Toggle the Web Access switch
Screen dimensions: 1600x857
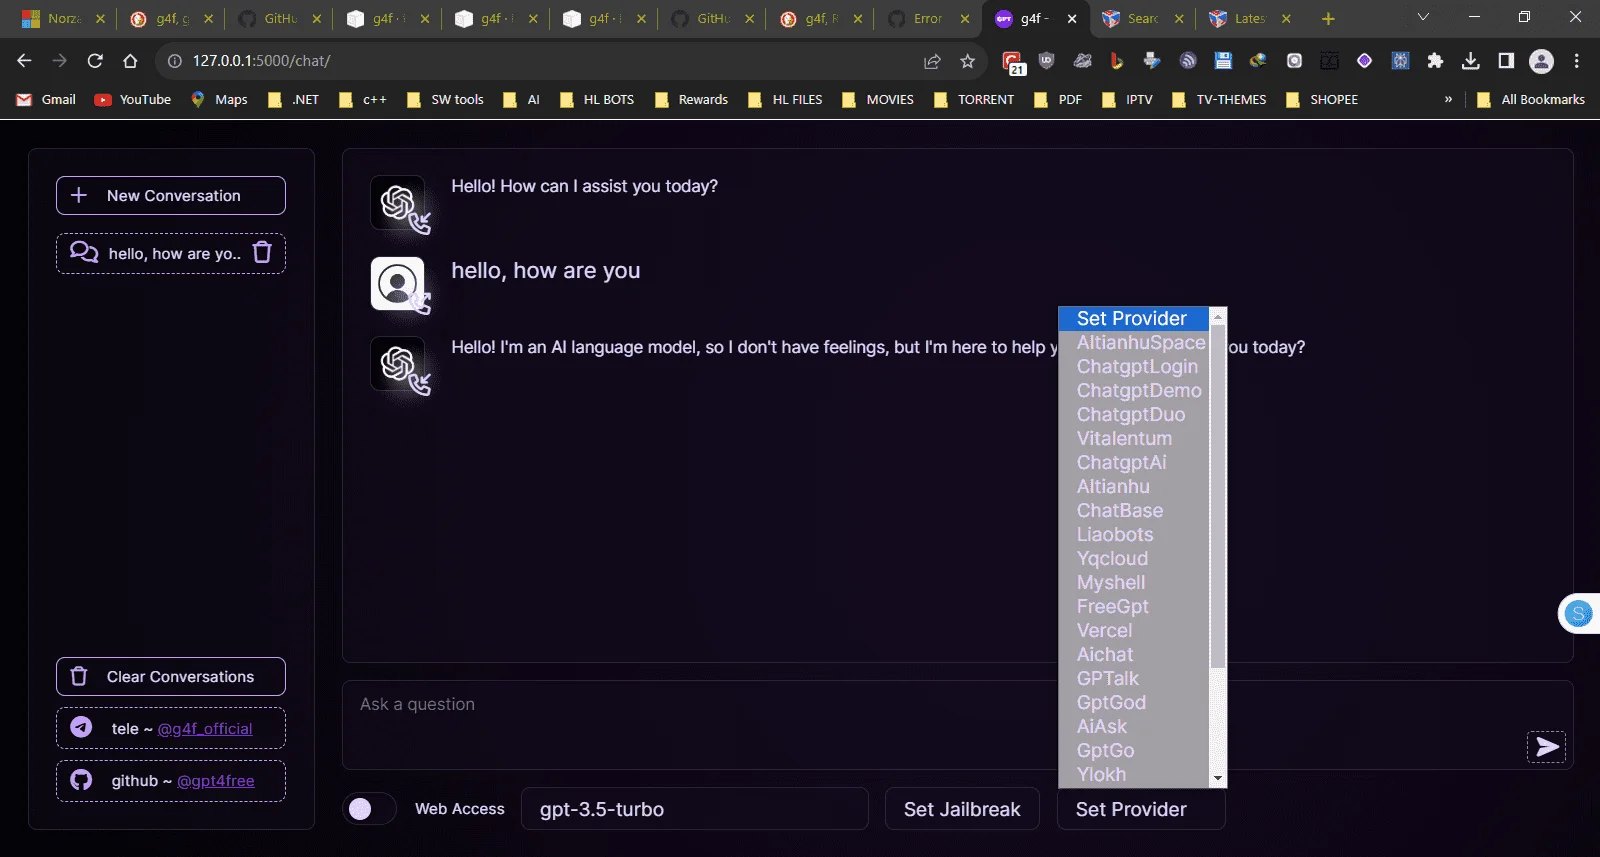tap(369, 808)
